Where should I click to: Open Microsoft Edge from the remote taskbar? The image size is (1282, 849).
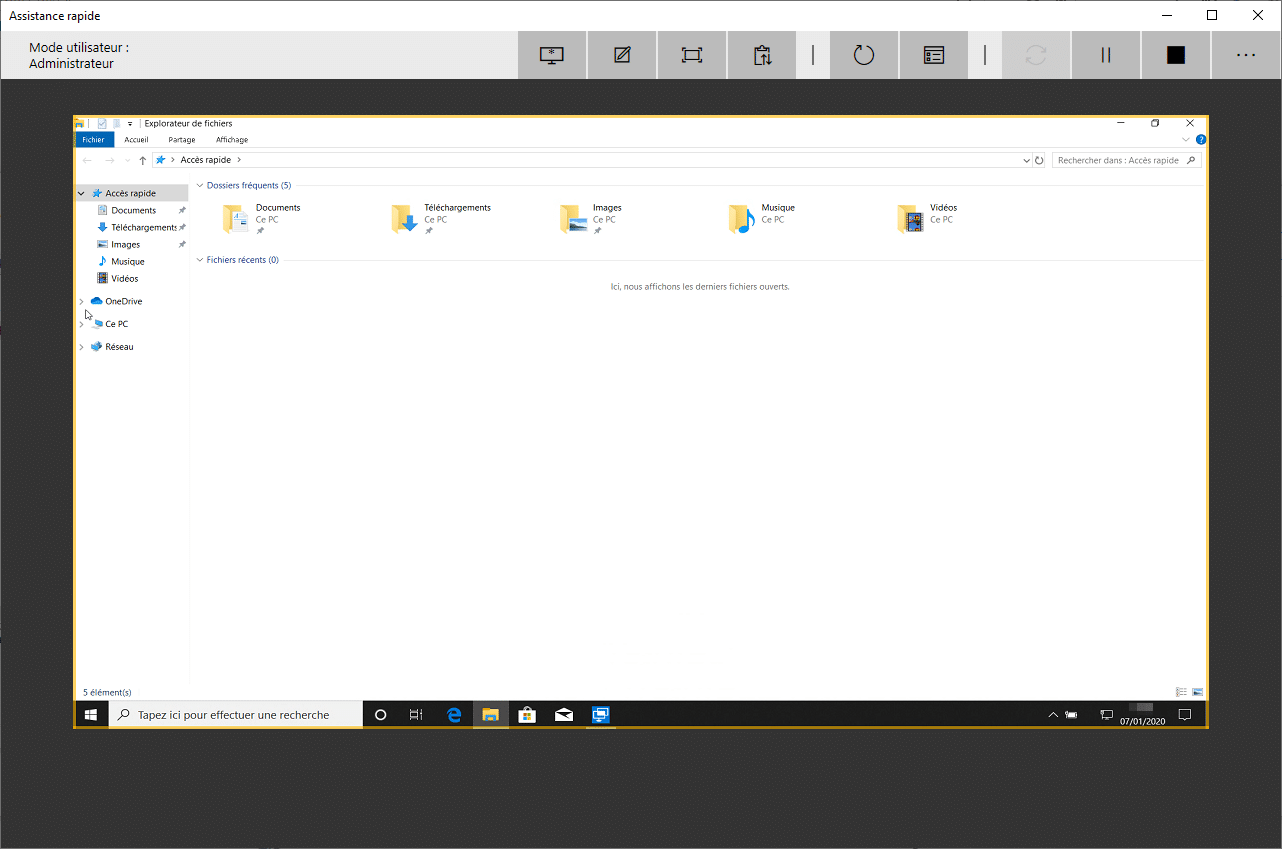[x=454, y=715]
